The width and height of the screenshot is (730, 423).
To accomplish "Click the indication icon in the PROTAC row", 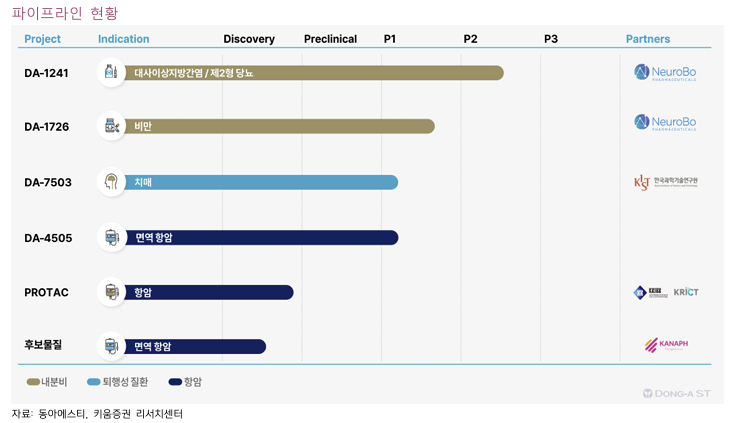I will pos(110,292).
